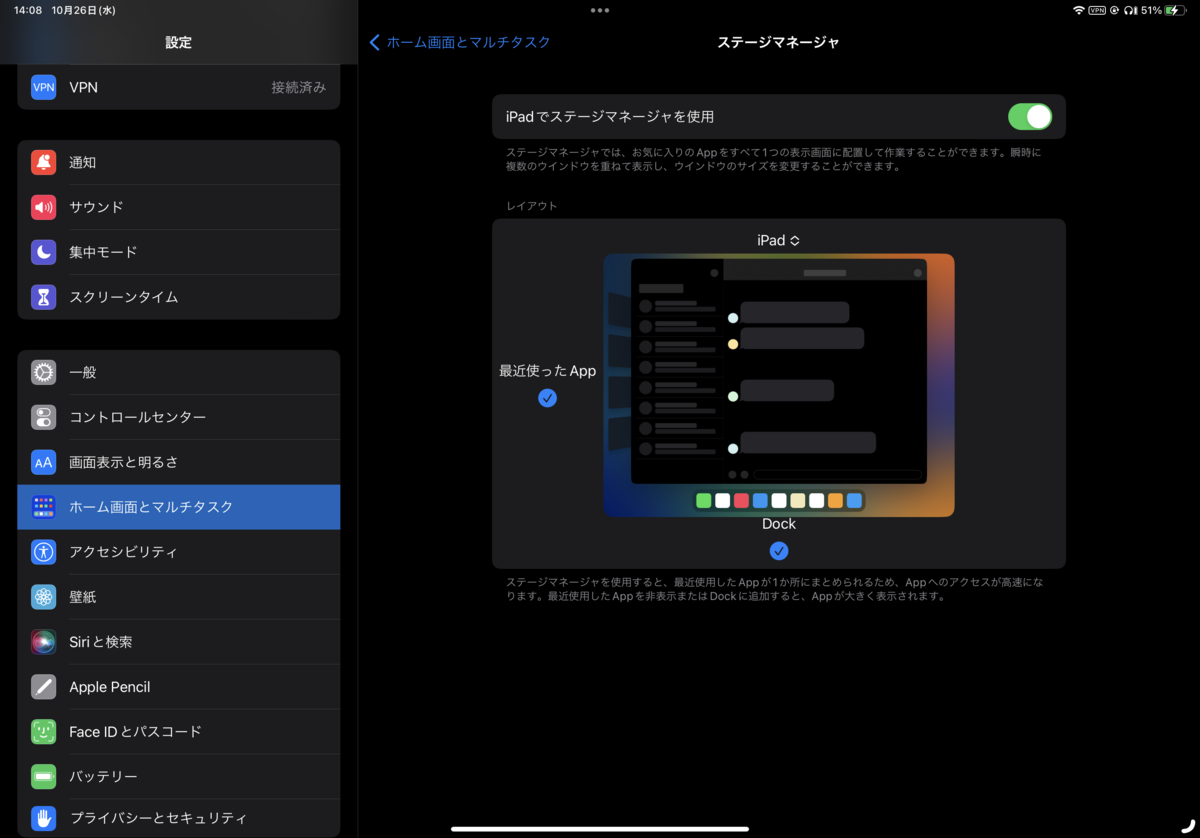Select 集中モード in the sidebar
Viewport: 1200px width, 838px height.
[179, 252]
